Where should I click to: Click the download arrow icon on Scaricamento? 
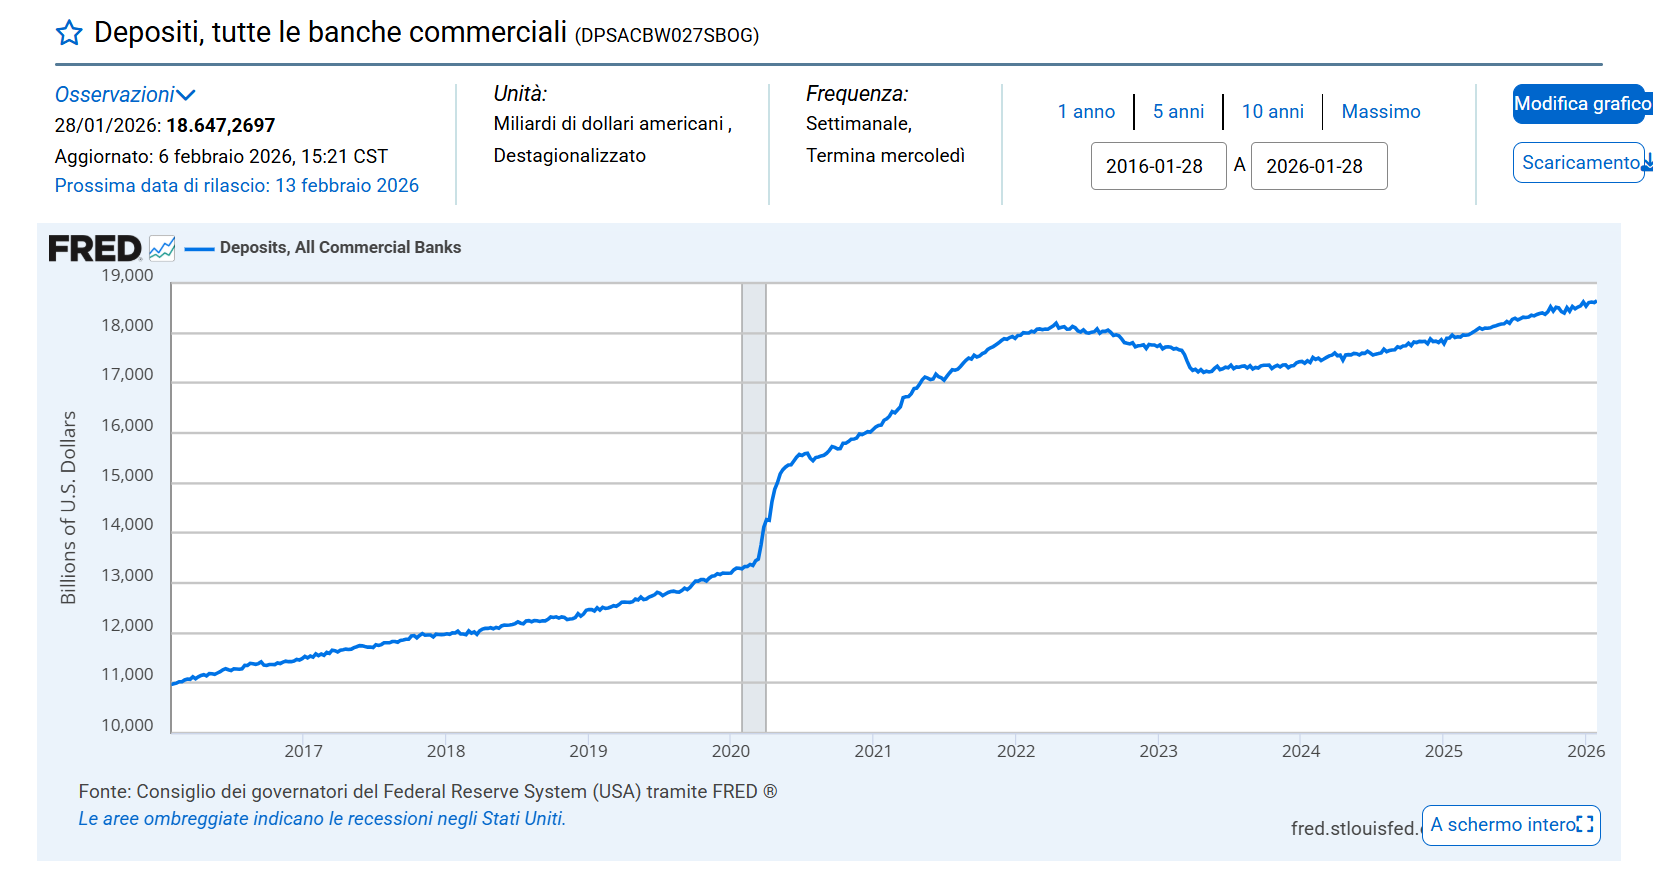(1646, 162)
